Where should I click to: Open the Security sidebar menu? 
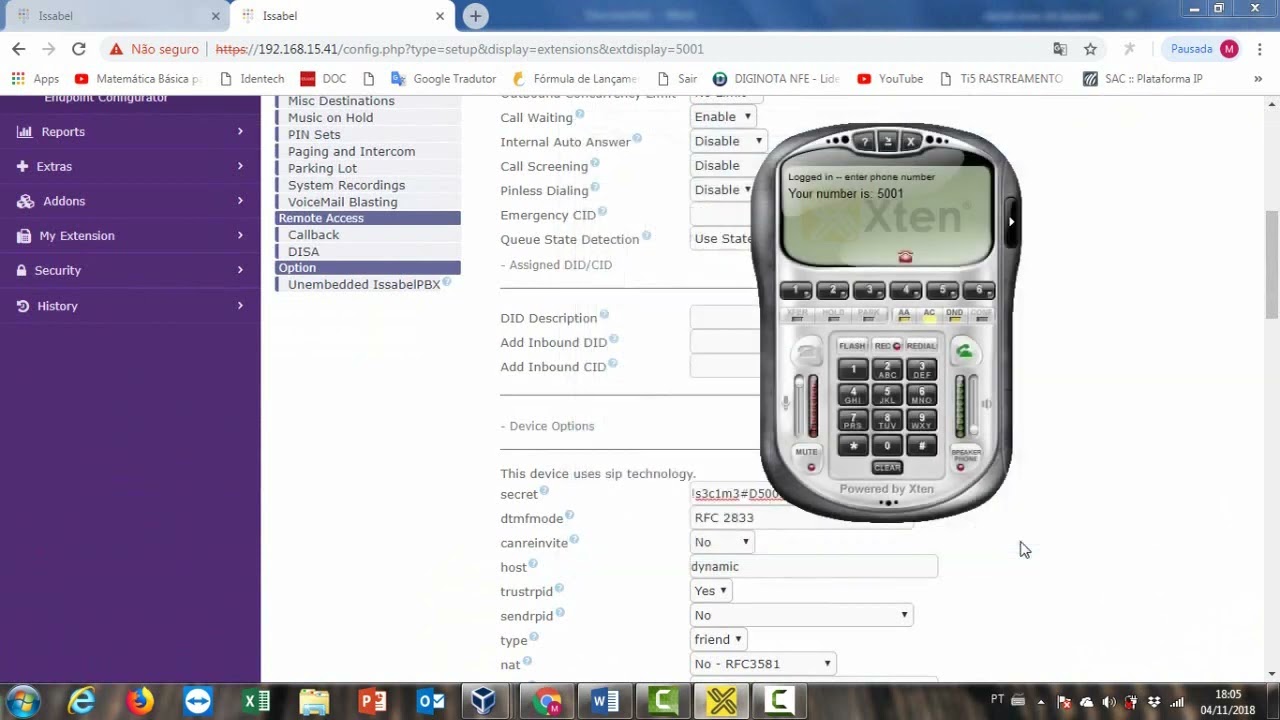130,270
